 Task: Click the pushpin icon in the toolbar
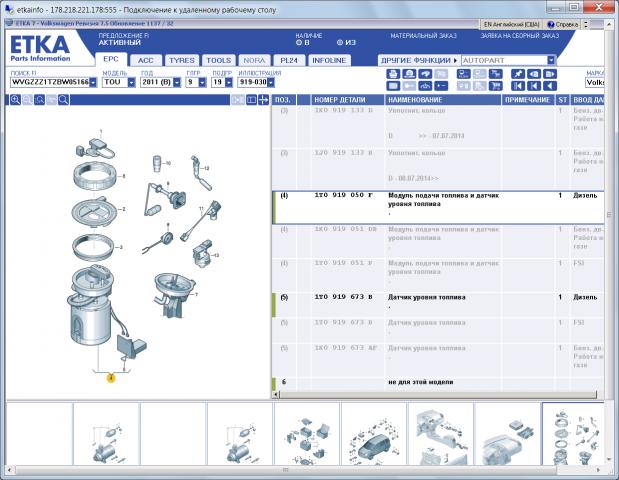pyautogui.click(x=518, y=74)
